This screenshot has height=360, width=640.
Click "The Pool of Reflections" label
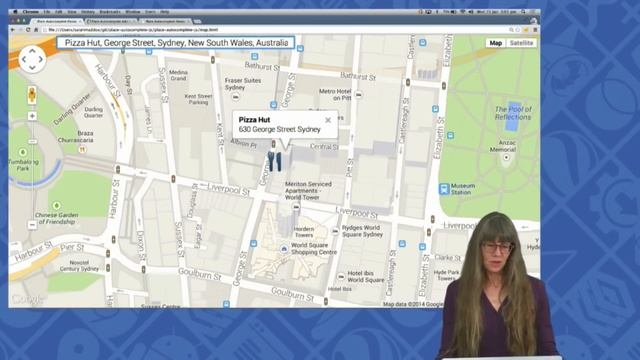coord(513,113)
